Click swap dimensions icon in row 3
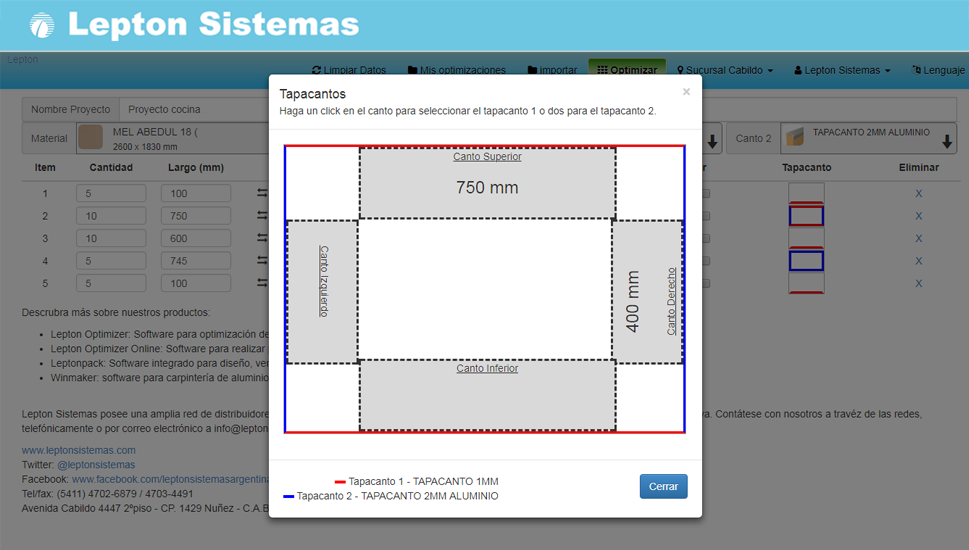The image size is (969, 550). 263,239
